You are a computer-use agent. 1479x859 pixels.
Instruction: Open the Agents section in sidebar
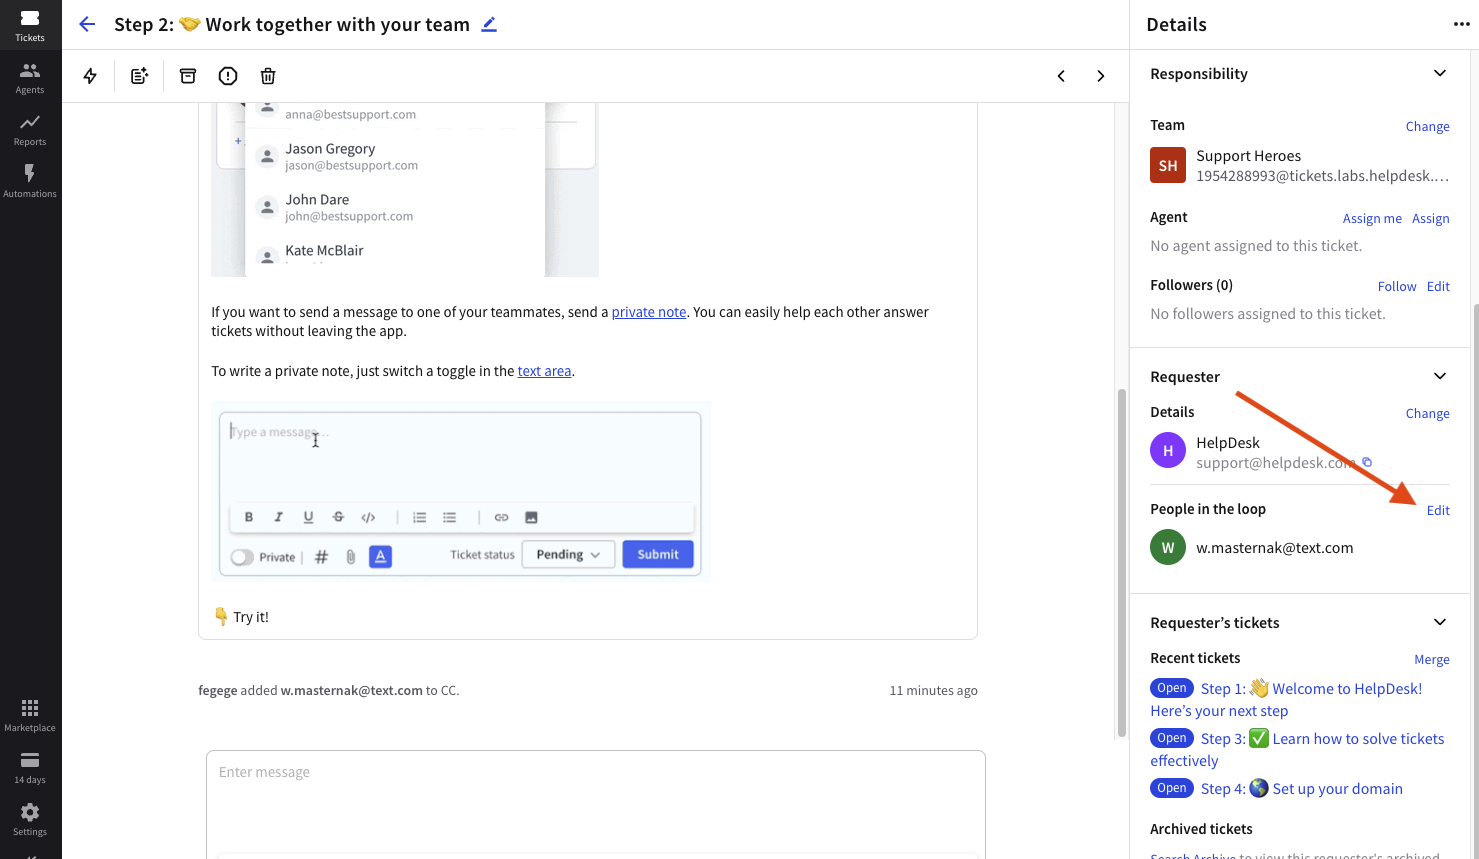(30, 77)
